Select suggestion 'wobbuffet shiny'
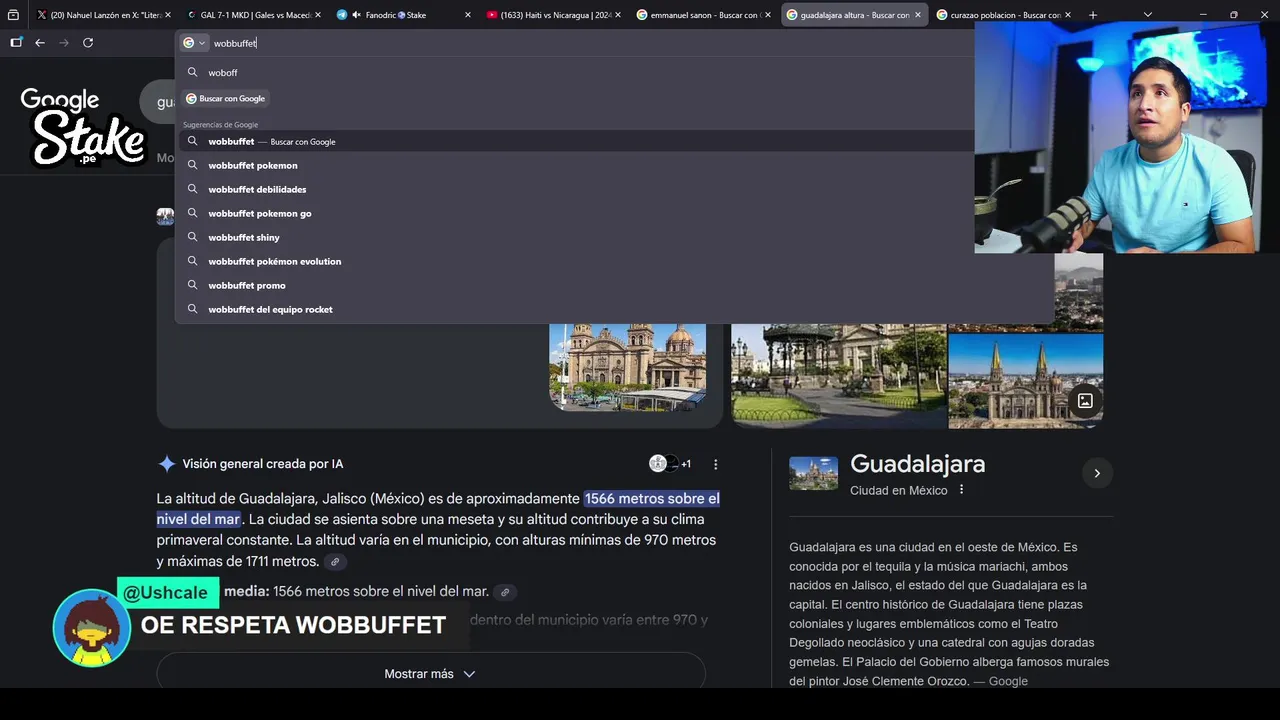Viewport: 1280px width, 720px height. point(575,237)
